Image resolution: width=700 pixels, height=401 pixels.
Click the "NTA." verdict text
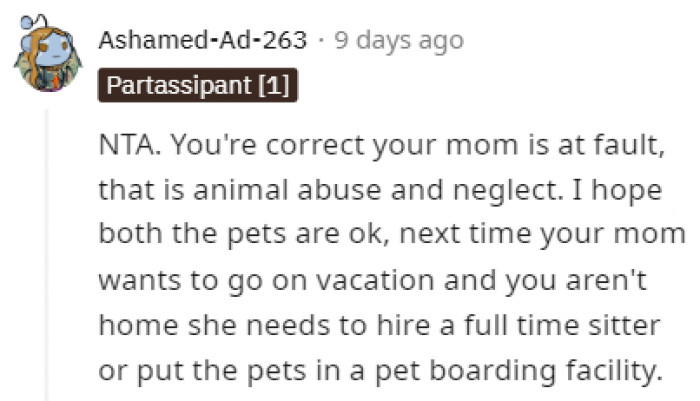tap(125, 147)
